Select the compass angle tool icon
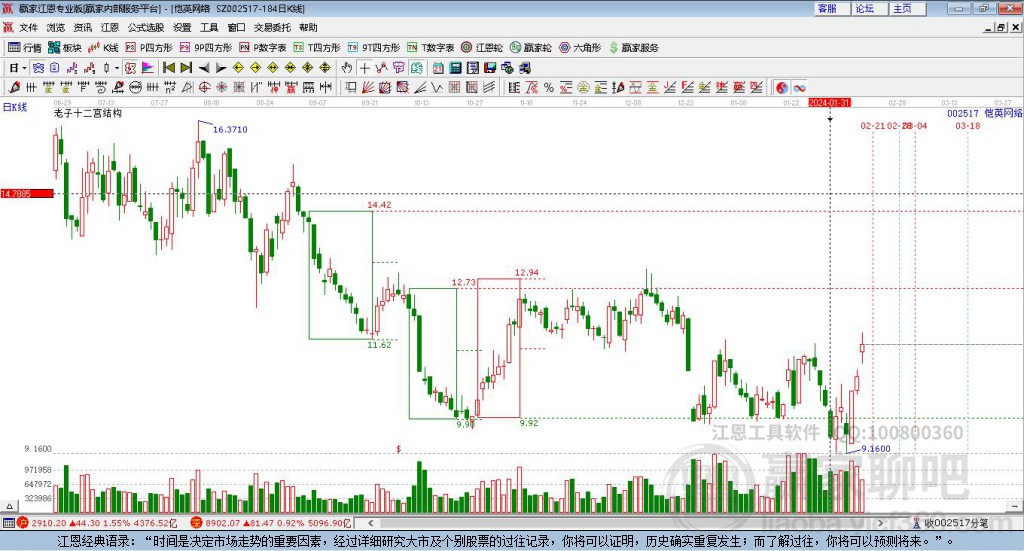 [187, 87]
